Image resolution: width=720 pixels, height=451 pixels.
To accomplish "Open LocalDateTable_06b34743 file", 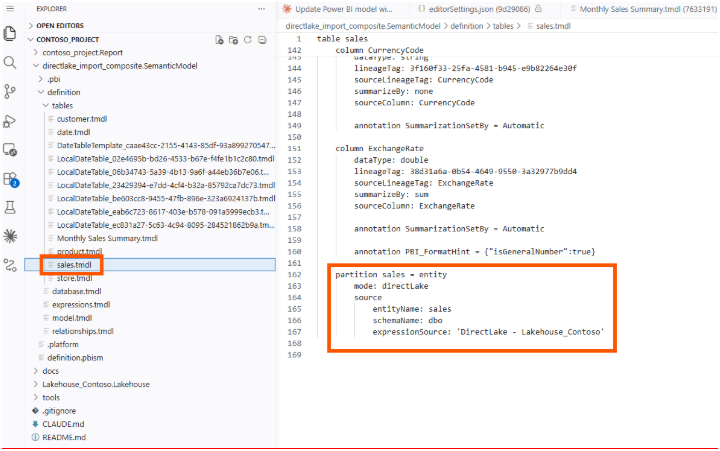I will coord(163,172).
